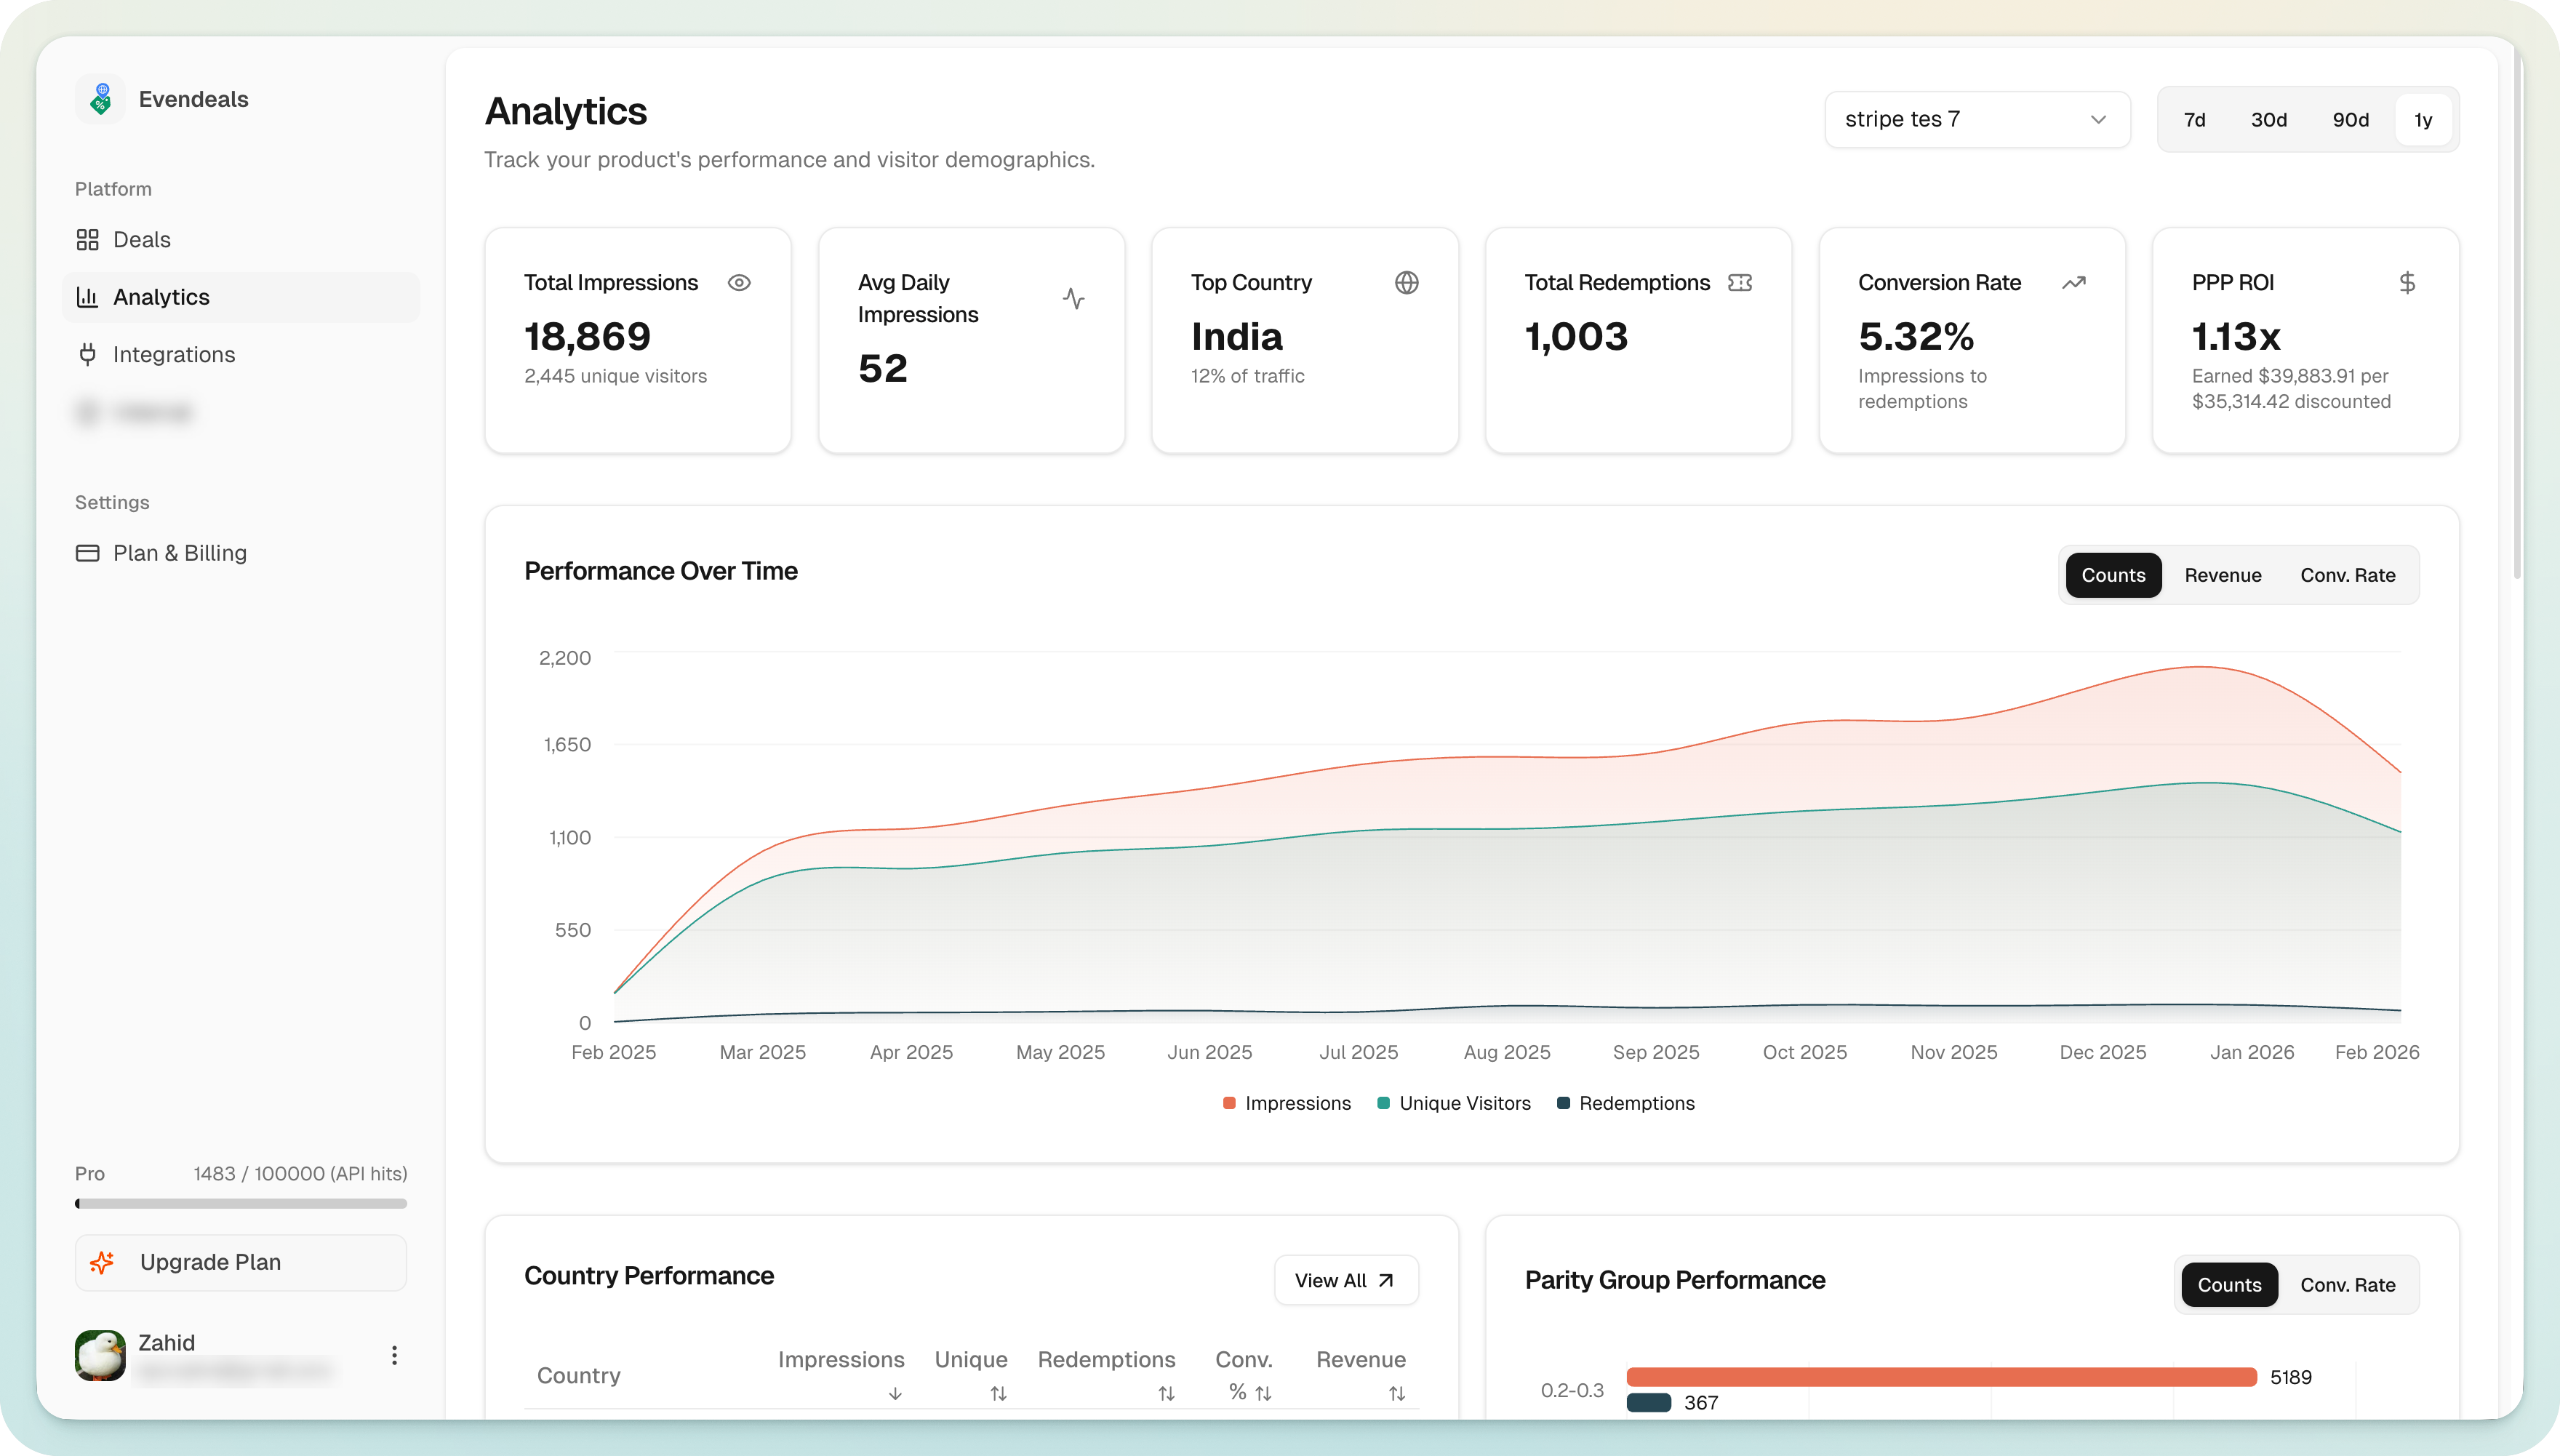Open Integrations in the sidebar
Viewport: 2560px width, 1456px height.
(241, 354)
